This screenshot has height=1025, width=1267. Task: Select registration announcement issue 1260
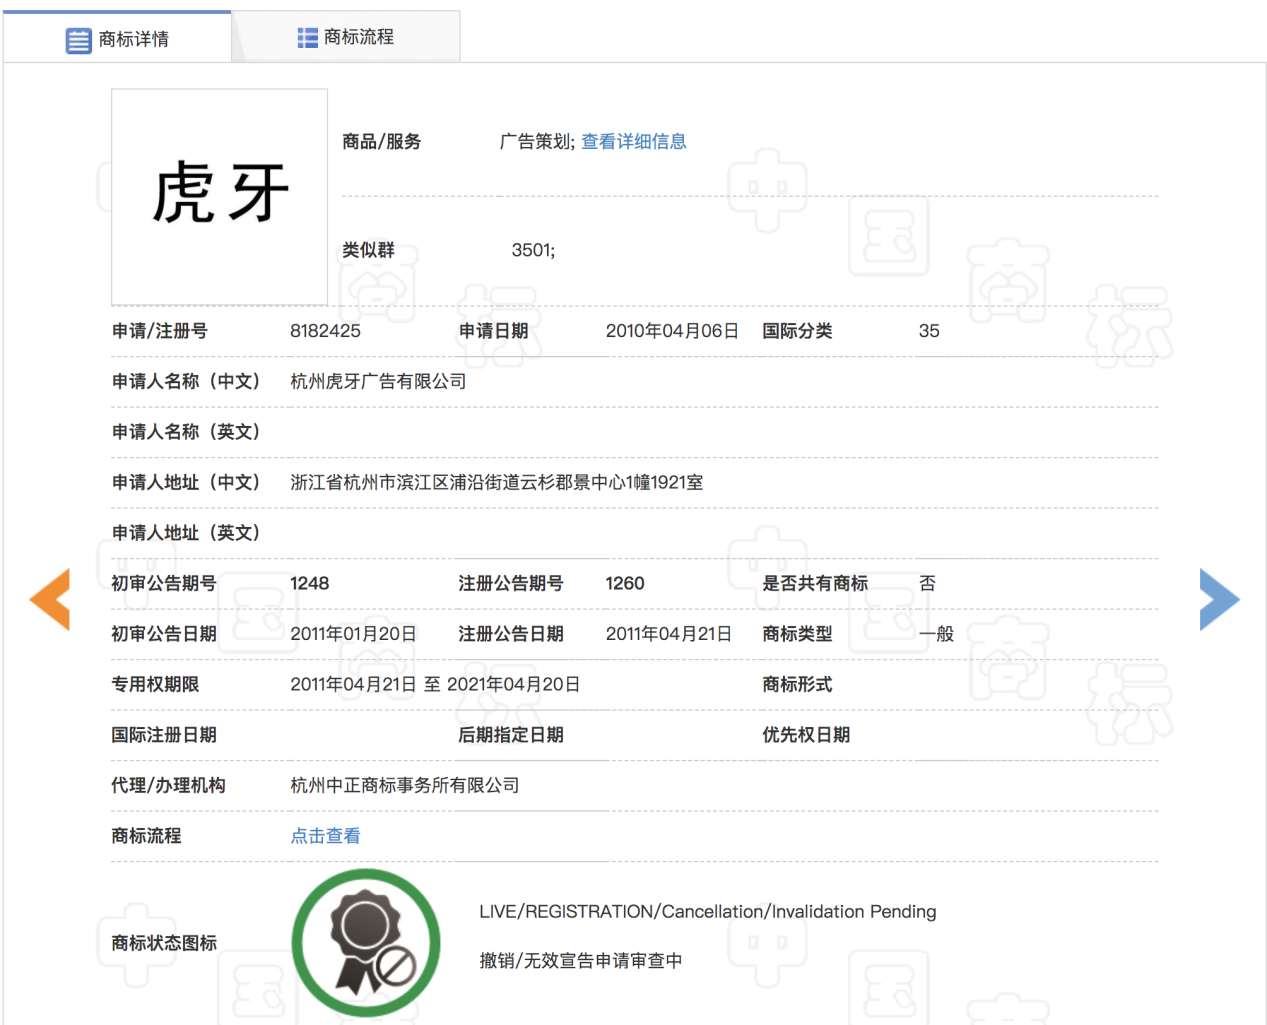click(x=625, y=583)
